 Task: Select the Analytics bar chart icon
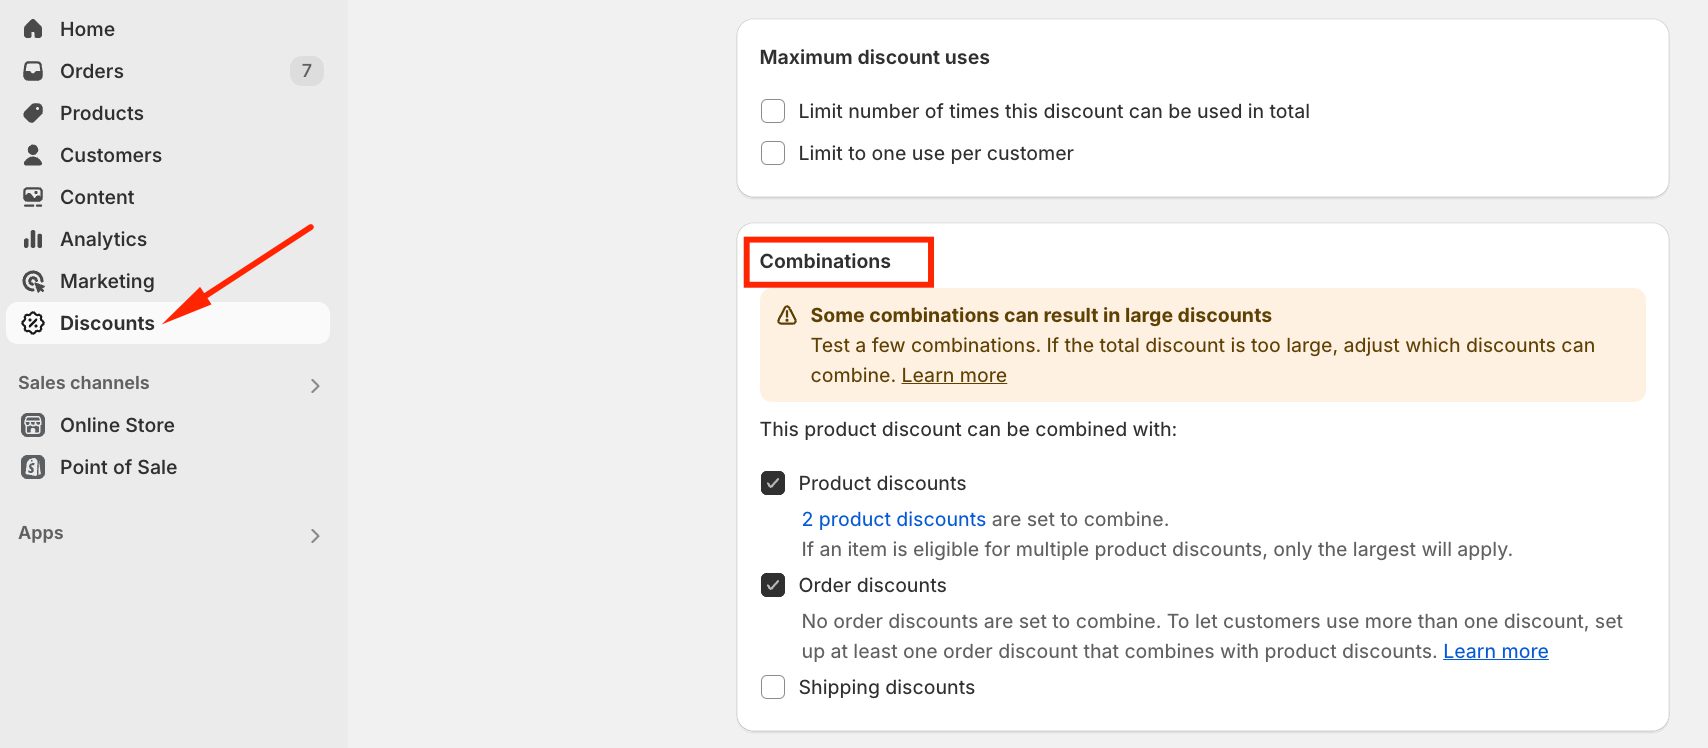(x=33, y=239)
